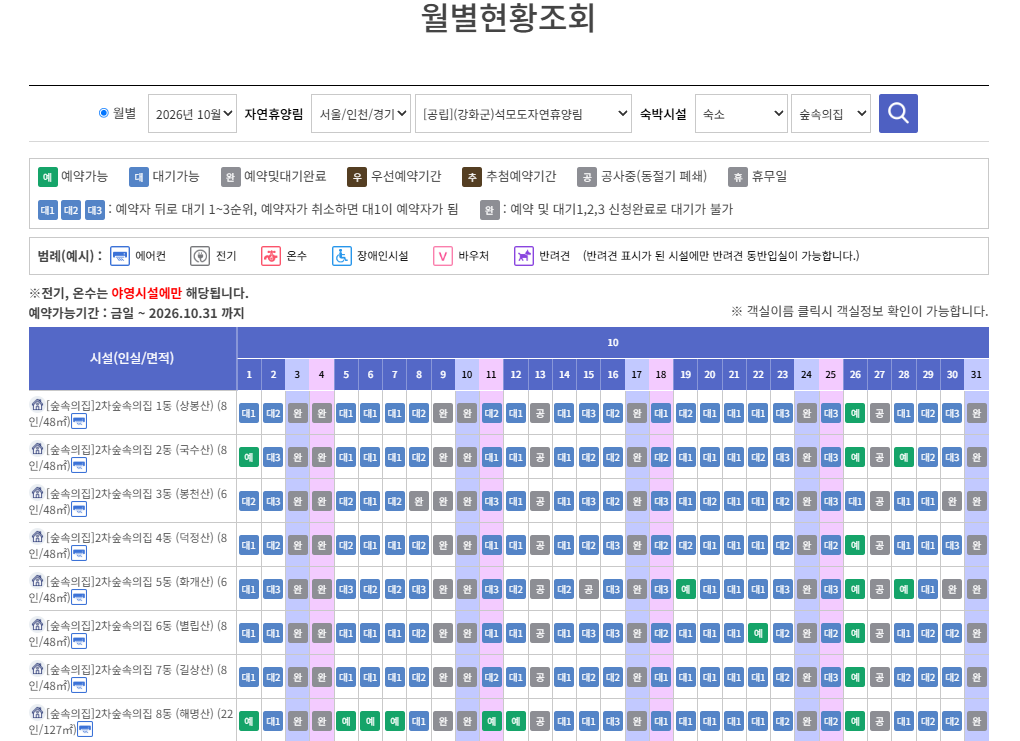Click the 공 icon for 3동 봉천산 on the 13th

[540, 502]
